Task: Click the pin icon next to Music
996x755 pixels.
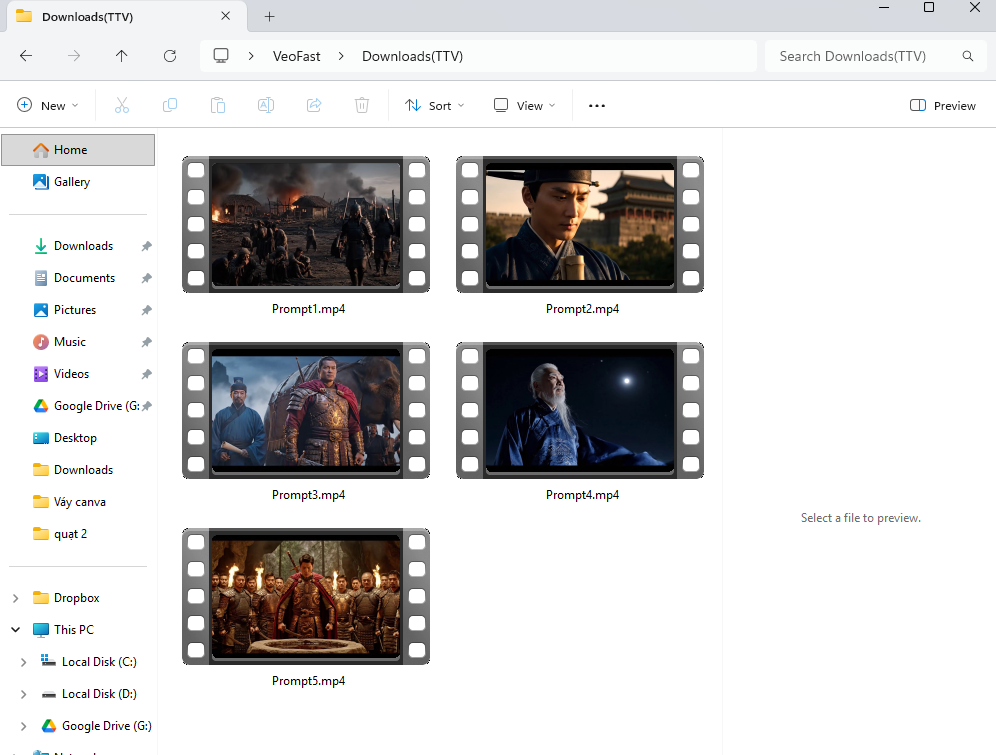Action: tap(147, 342)
